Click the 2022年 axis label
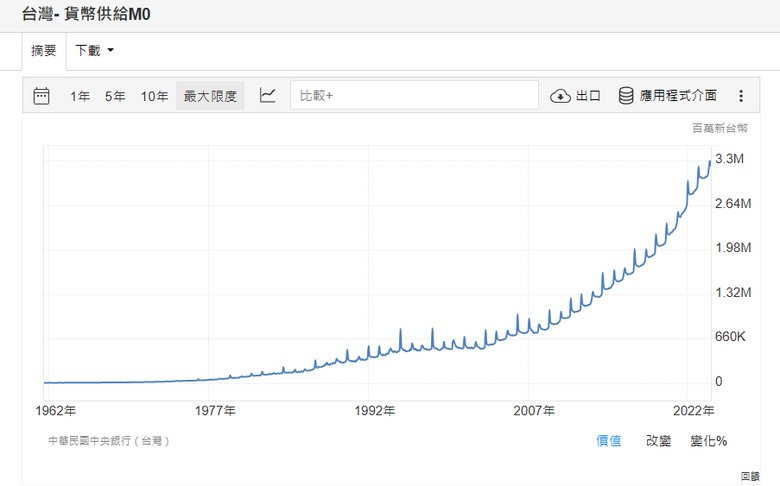This screenshot has width=780, height=486. pyautogui.click(x=693, y=411)
